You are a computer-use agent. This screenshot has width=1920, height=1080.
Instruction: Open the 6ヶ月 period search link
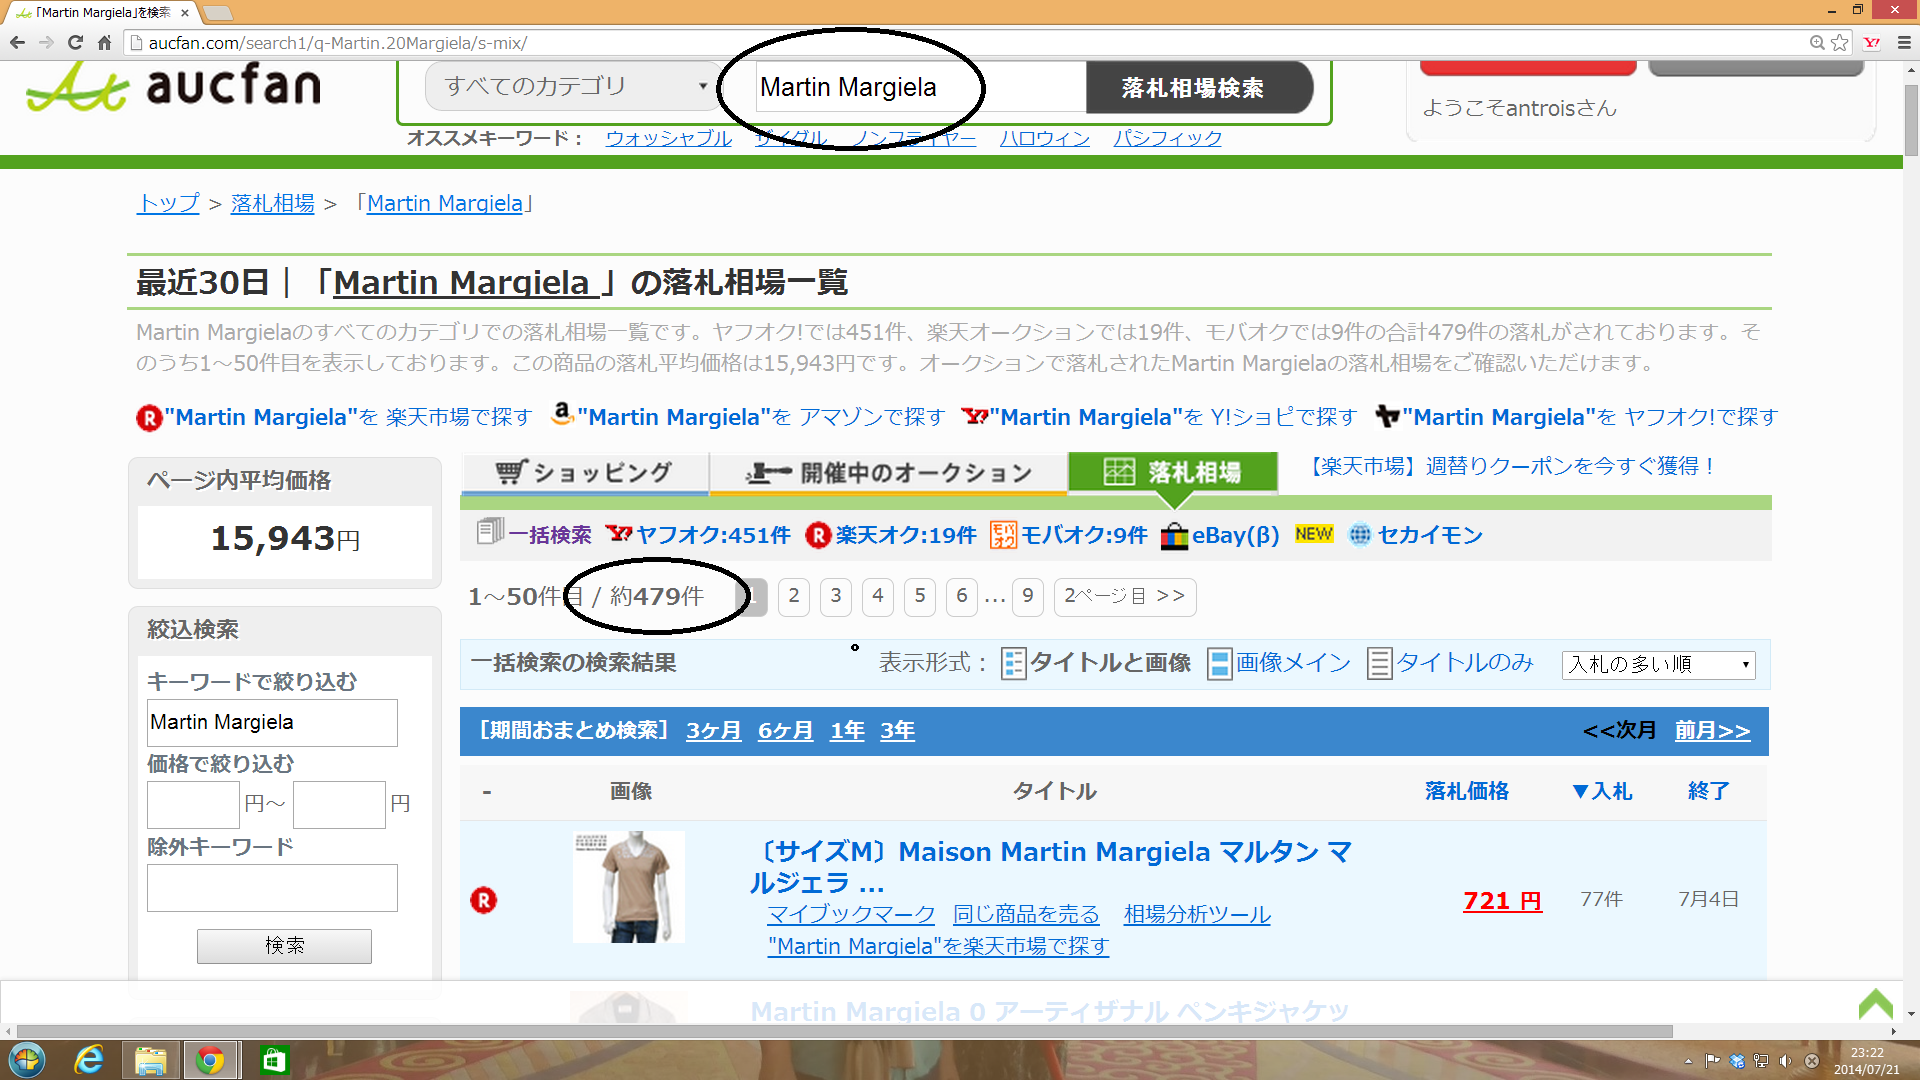(x=786, y=731)
